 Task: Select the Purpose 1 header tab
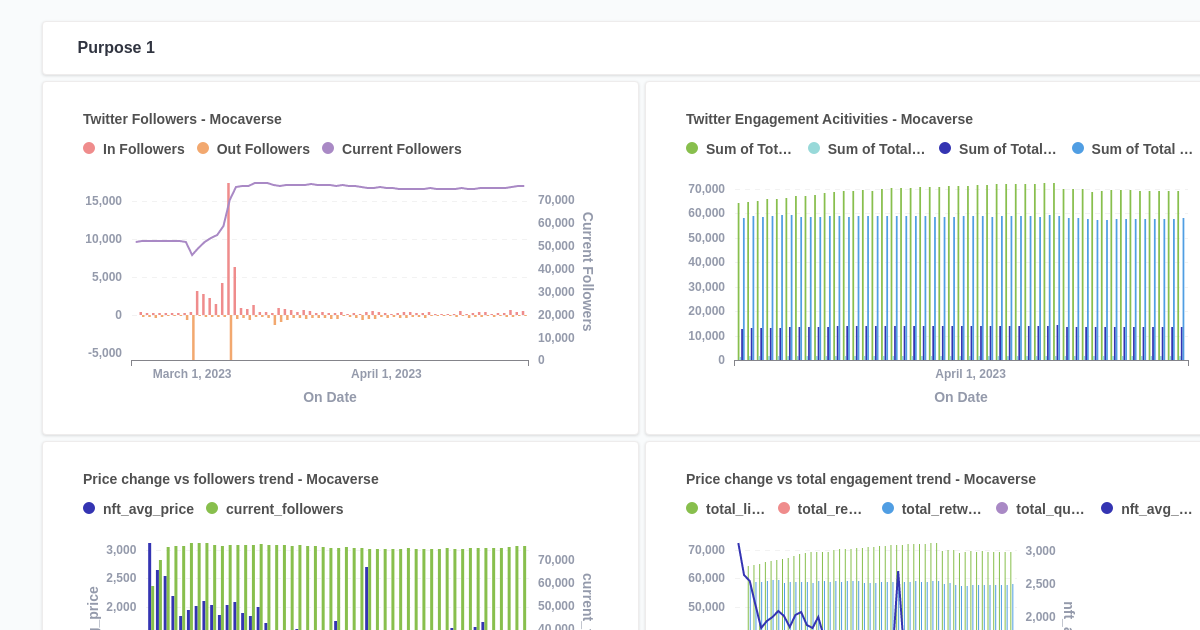116,47
